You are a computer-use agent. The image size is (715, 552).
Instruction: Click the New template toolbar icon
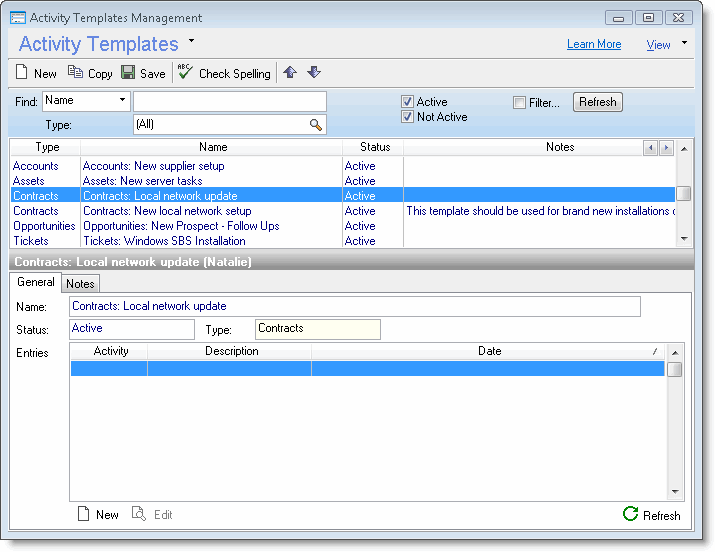click(x=23, y=73)
